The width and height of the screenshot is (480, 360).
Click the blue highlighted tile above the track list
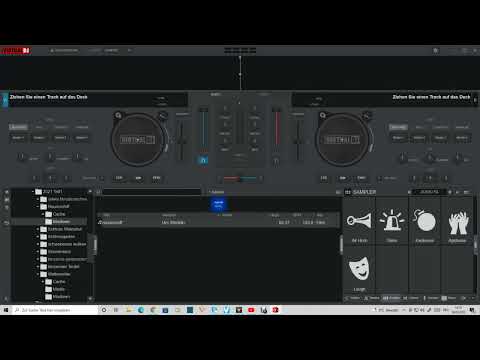pos(218,204)
